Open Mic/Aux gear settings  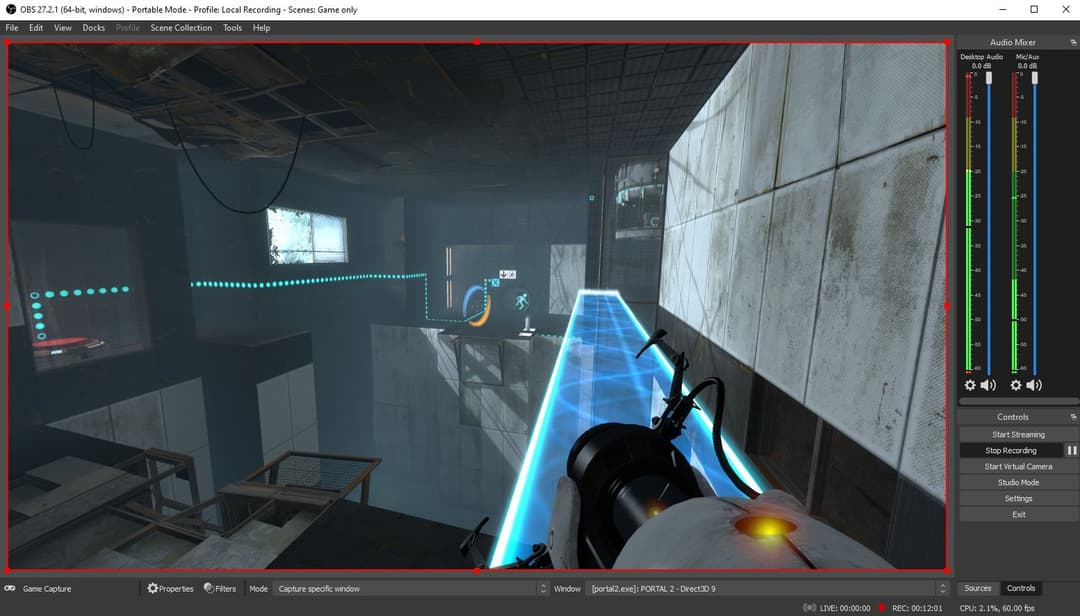(x=1016, y=385)
